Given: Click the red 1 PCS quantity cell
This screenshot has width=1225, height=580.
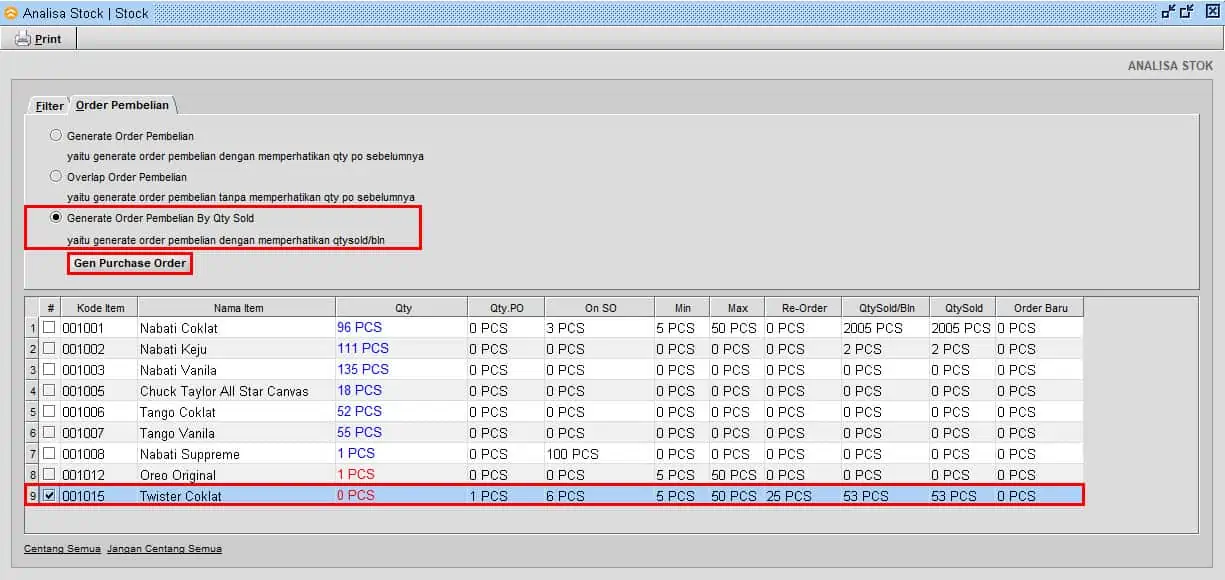Looking at the screenshot, I should (402, 474).
